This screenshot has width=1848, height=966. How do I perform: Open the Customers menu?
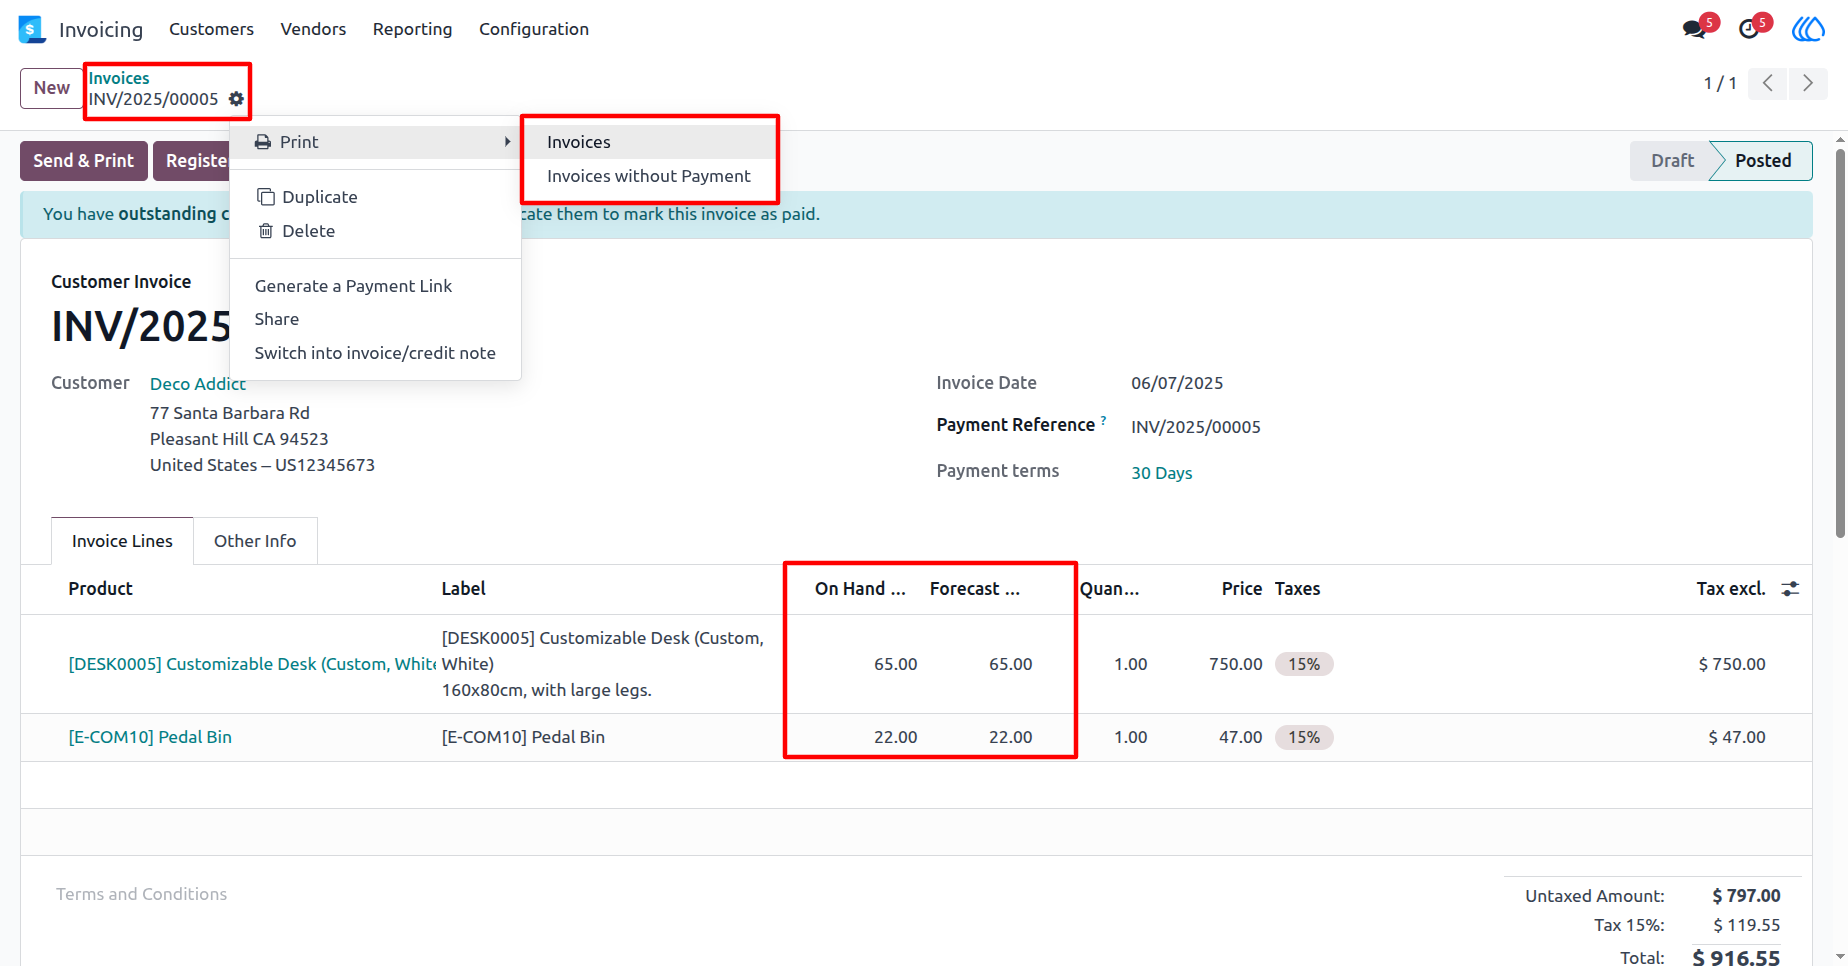tap(211, 29)
